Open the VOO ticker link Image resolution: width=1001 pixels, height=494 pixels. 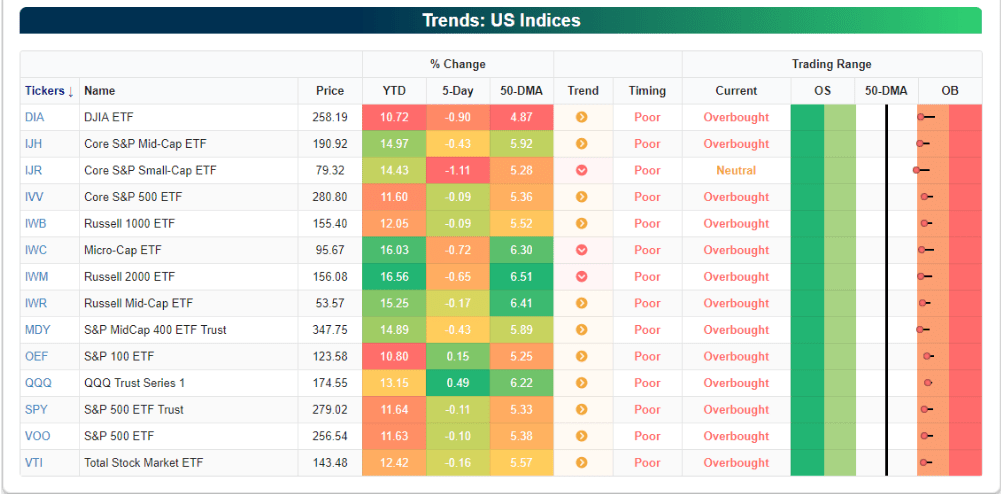[36, 436]
